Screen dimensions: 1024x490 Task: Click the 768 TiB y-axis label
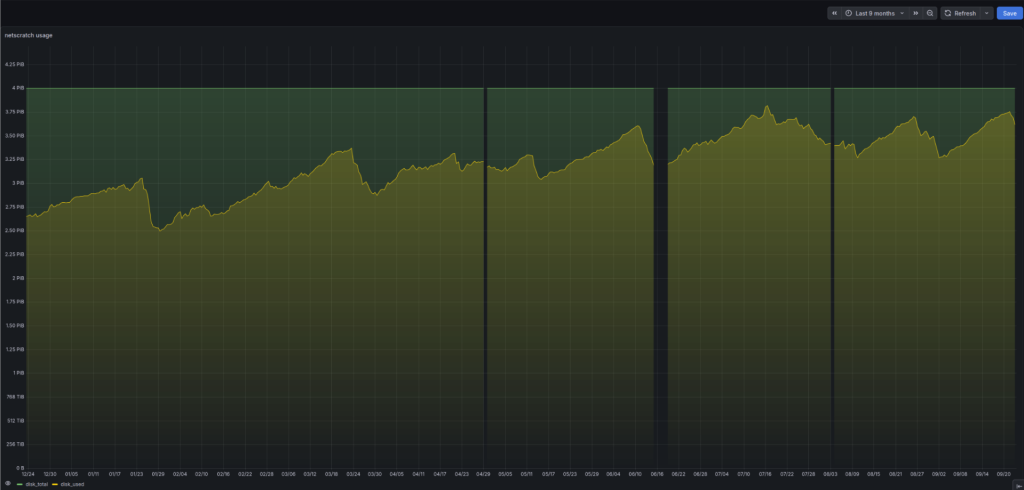(x=16, y=397)
